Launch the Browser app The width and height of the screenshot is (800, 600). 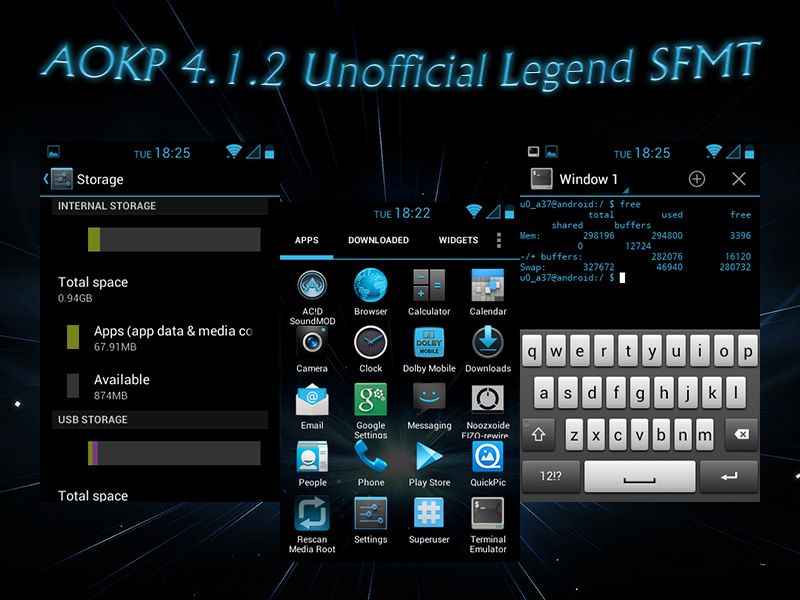click(x=370, y=292)
